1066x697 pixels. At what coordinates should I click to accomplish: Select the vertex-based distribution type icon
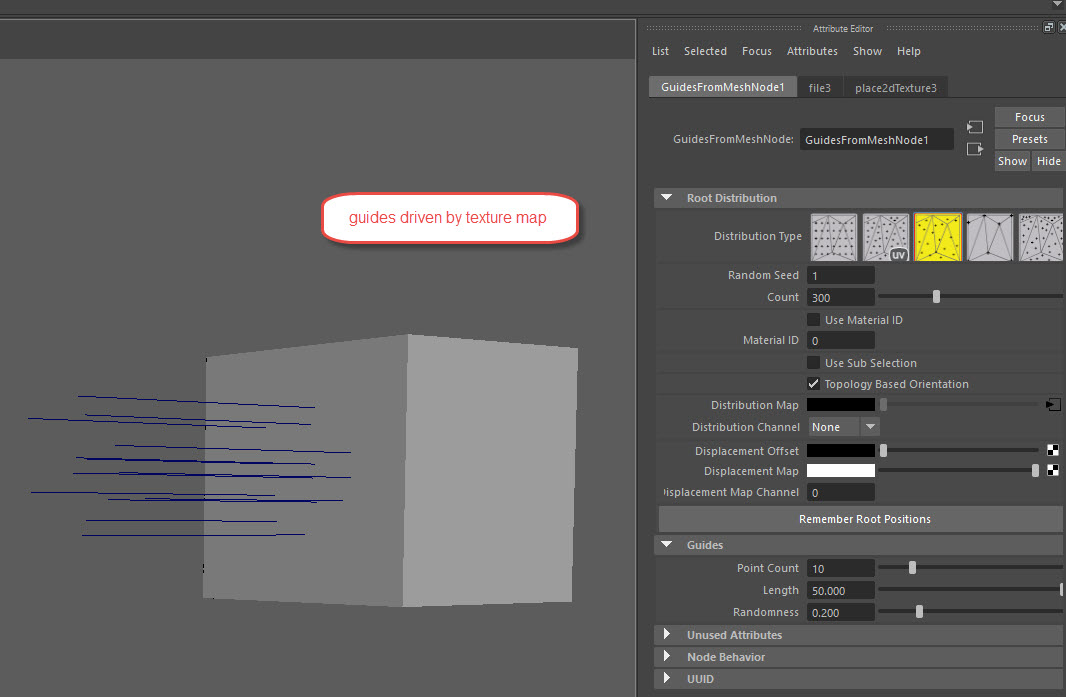(x=990, y=237)
